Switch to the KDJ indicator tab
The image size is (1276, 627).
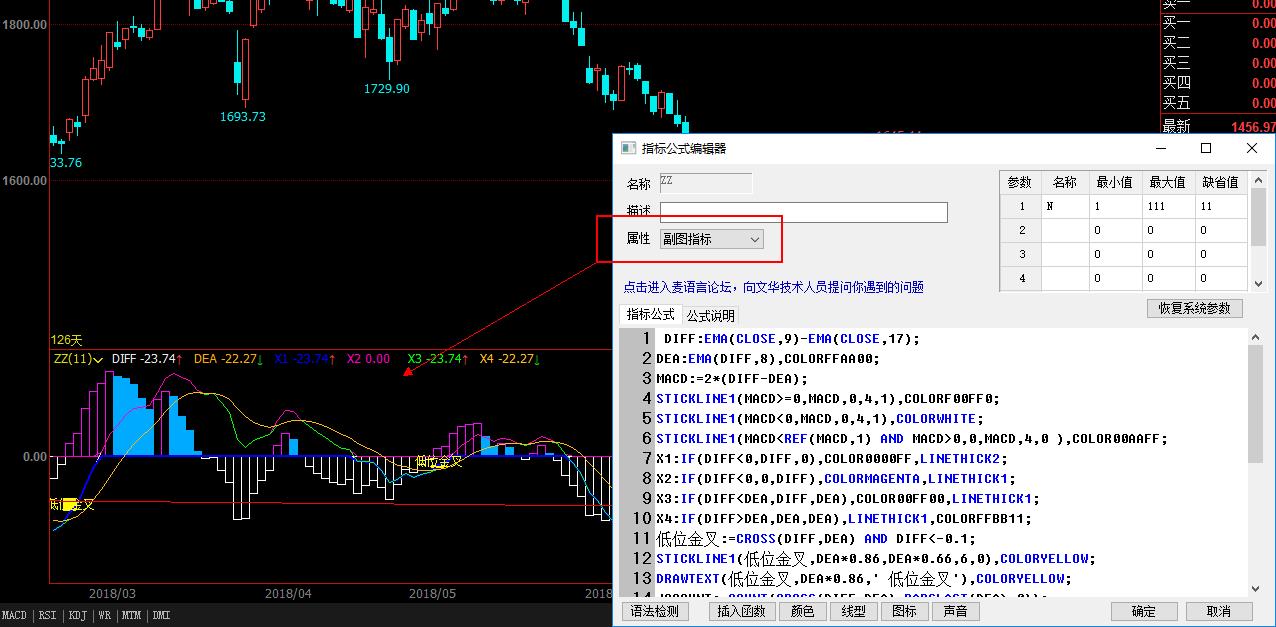tap(77, 616)
